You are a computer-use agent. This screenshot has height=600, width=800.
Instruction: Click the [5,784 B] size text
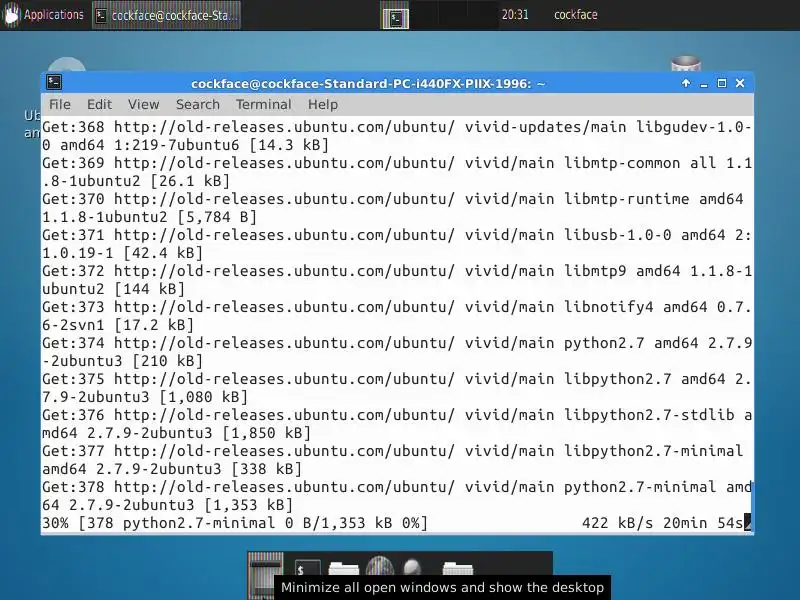point(217,217)
